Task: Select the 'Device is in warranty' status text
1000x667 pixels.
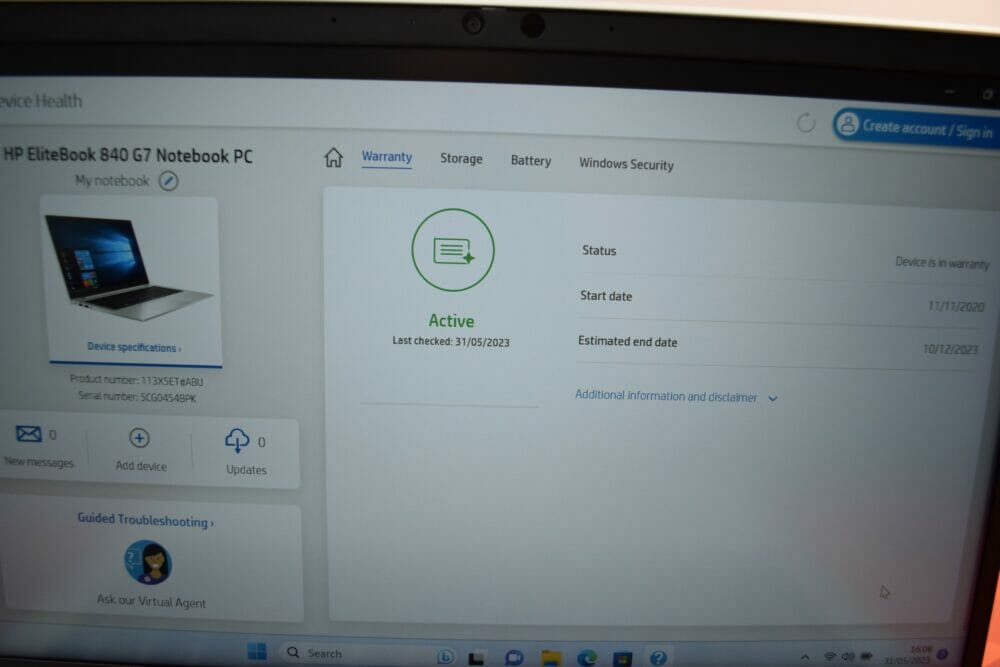Action: pos(942,263)
